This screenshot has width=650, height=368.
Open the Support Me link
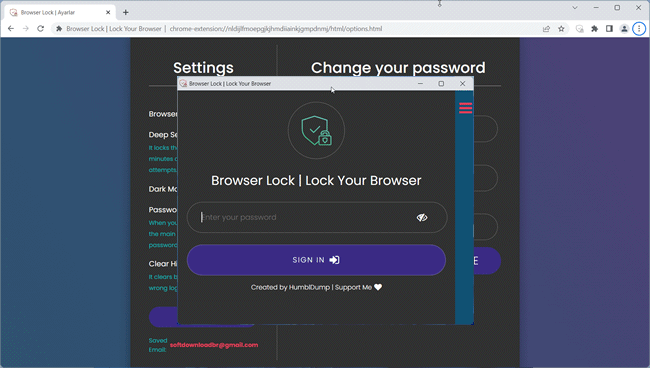pyautogui.click(x=358, y=287)
